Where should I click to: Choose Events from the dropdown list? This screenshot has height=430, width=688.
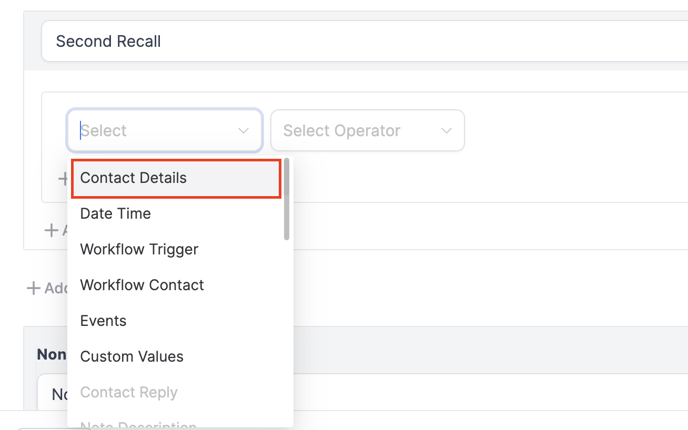coord(103,321)
